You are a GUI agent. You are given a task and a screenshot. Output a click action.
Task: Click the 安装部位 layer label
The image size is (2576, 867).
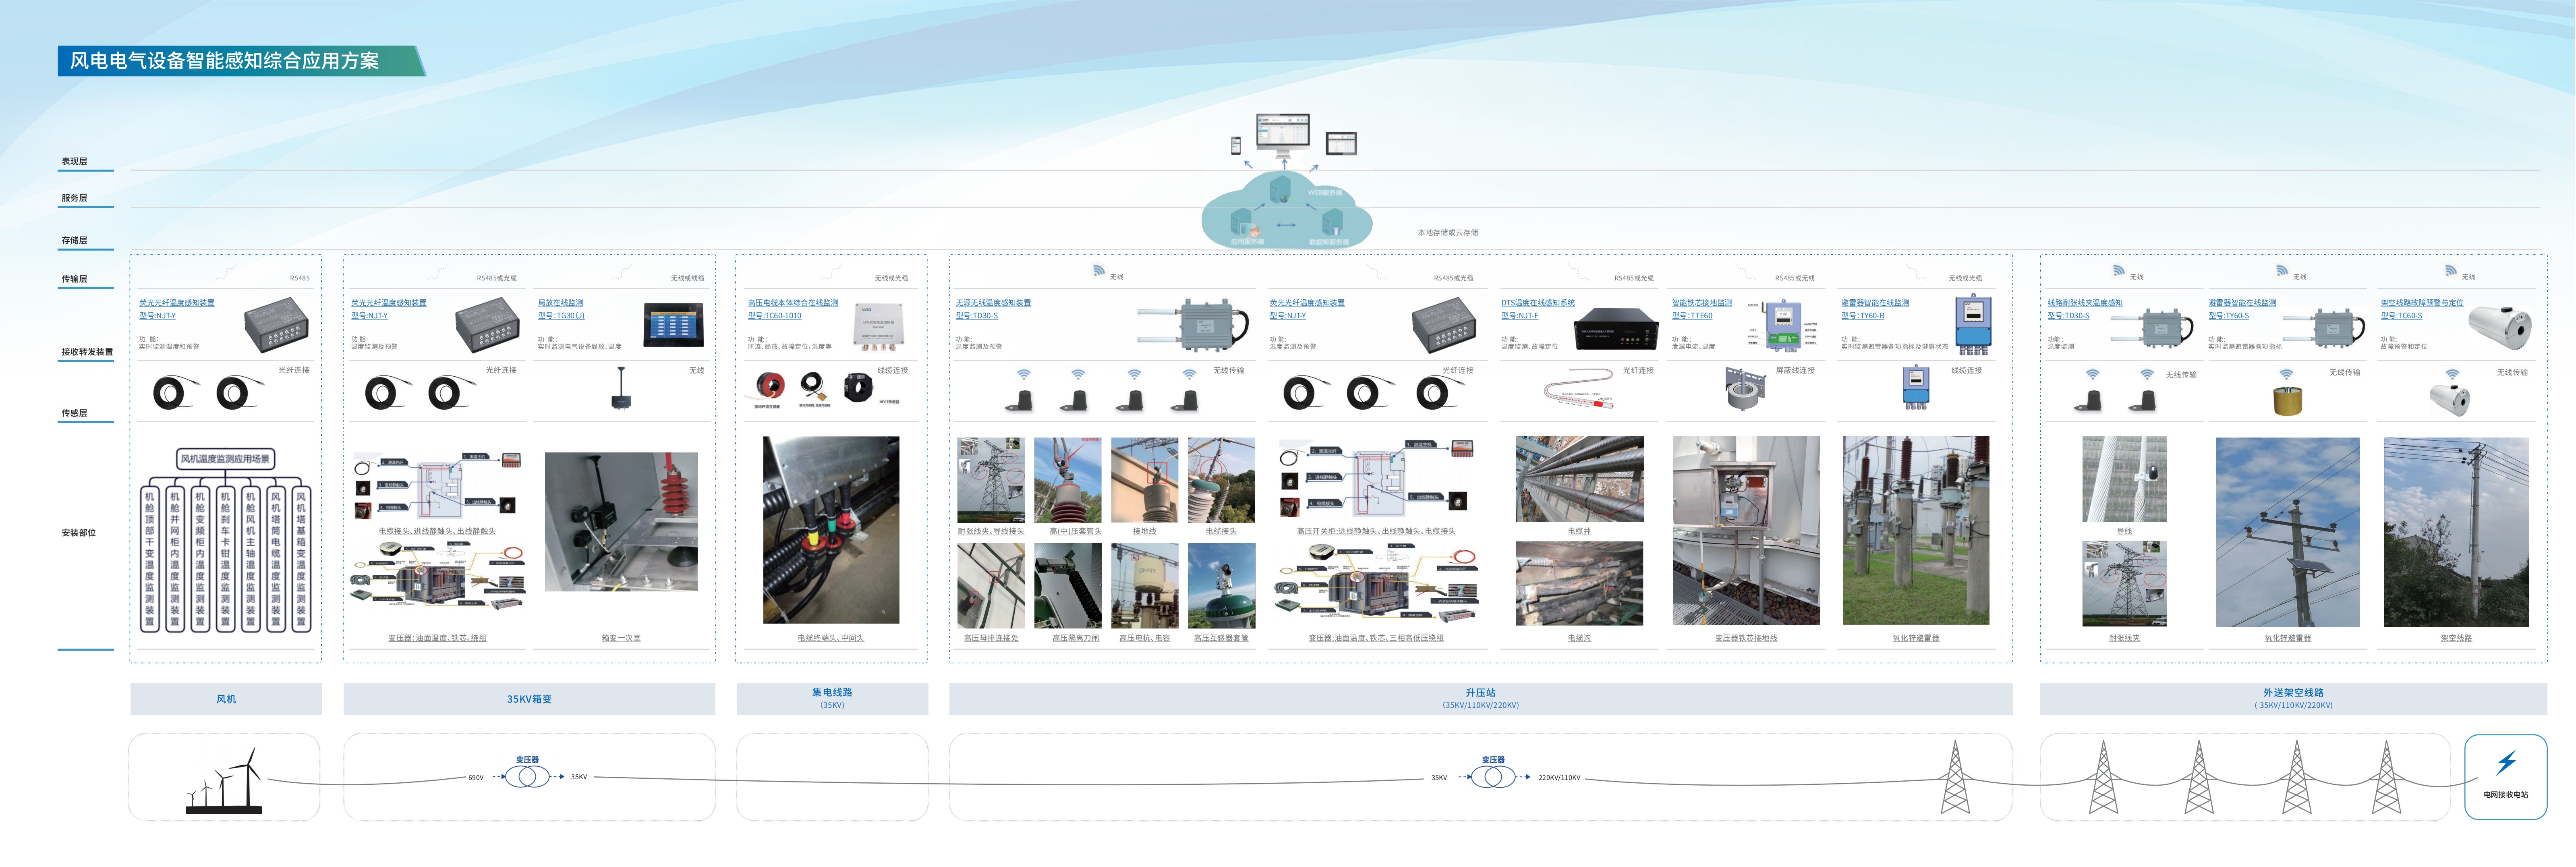(79, 533)
